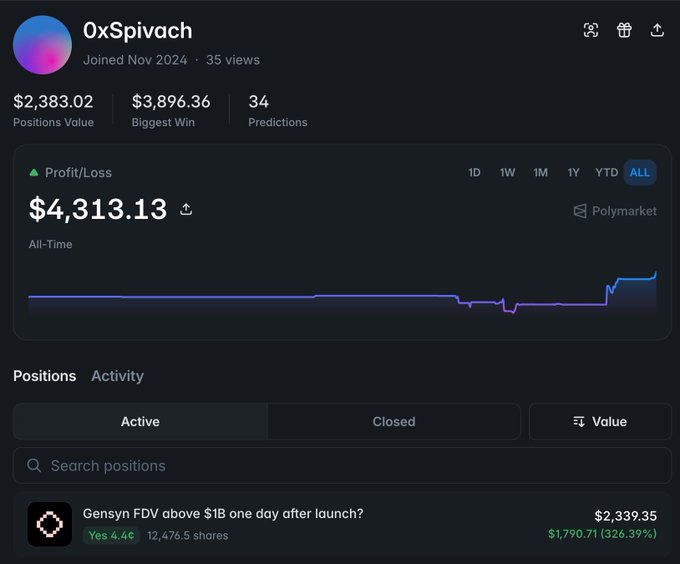The height and width of the screenshot is (564, 680).
Task: Open the Value sort dropdown
Action: pyautogui.click(x=600, y=421)
